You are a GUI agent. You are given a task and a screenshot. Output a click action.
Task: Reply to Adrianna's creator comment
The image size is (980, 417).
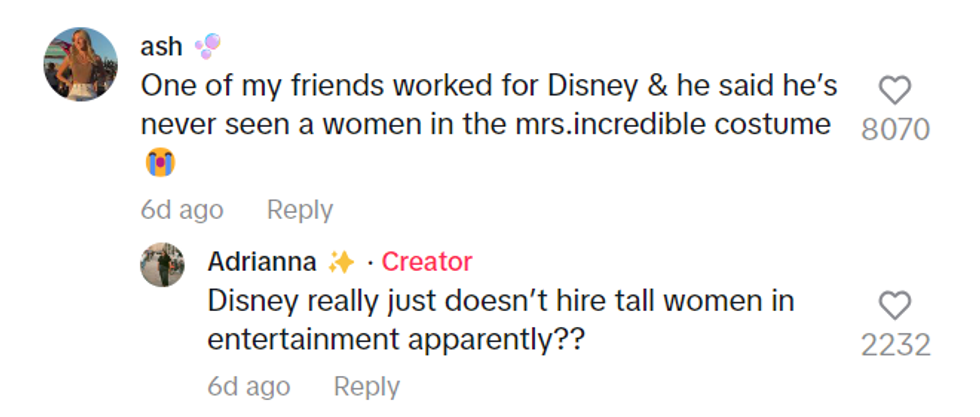pyautogui.click(x=366, y=386)
